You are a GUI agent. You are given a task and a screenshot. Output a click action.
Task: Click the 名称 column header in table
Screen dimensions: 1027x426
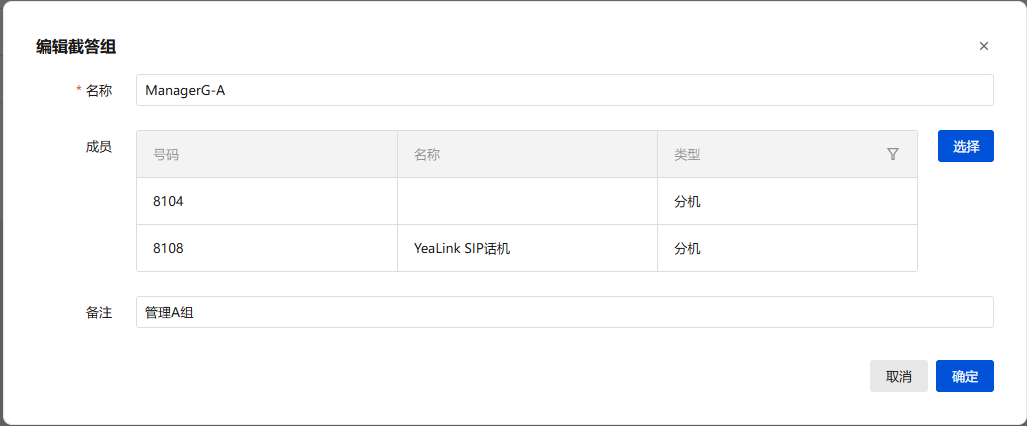click(x=427, y=155)
